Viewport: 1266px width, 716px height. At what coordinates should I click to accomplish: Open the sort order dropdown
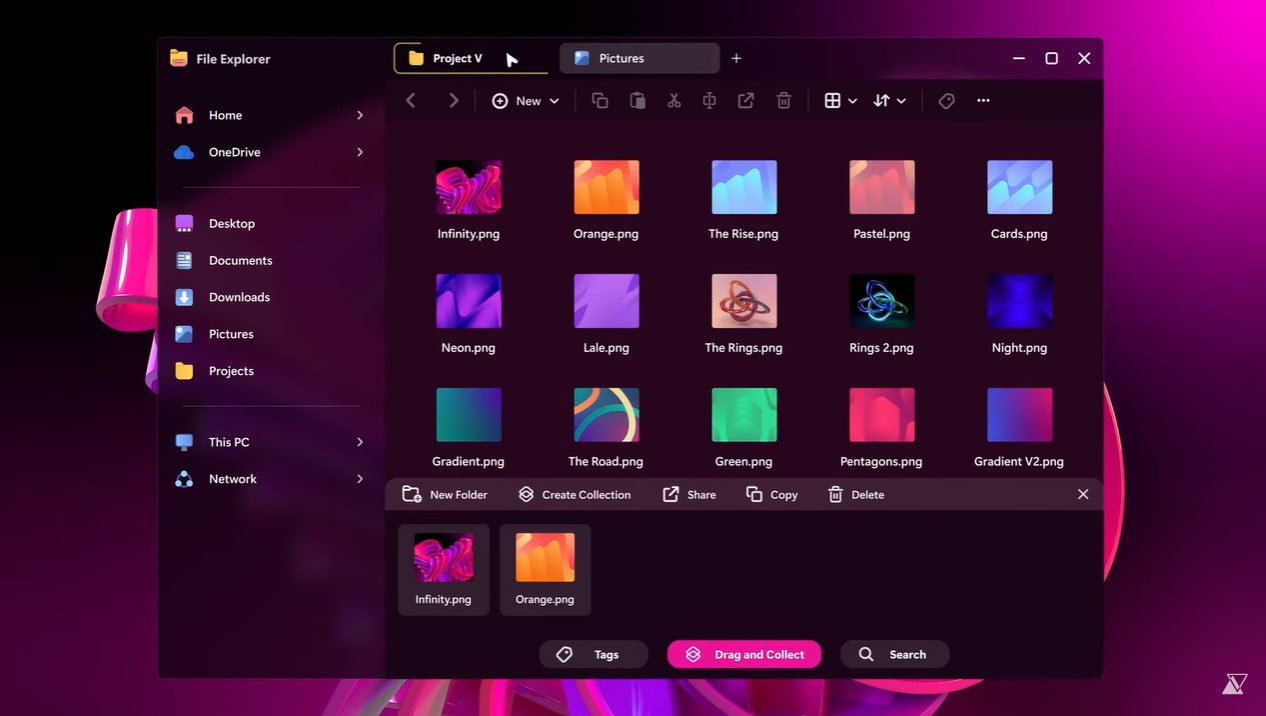(x=889, y=101)
